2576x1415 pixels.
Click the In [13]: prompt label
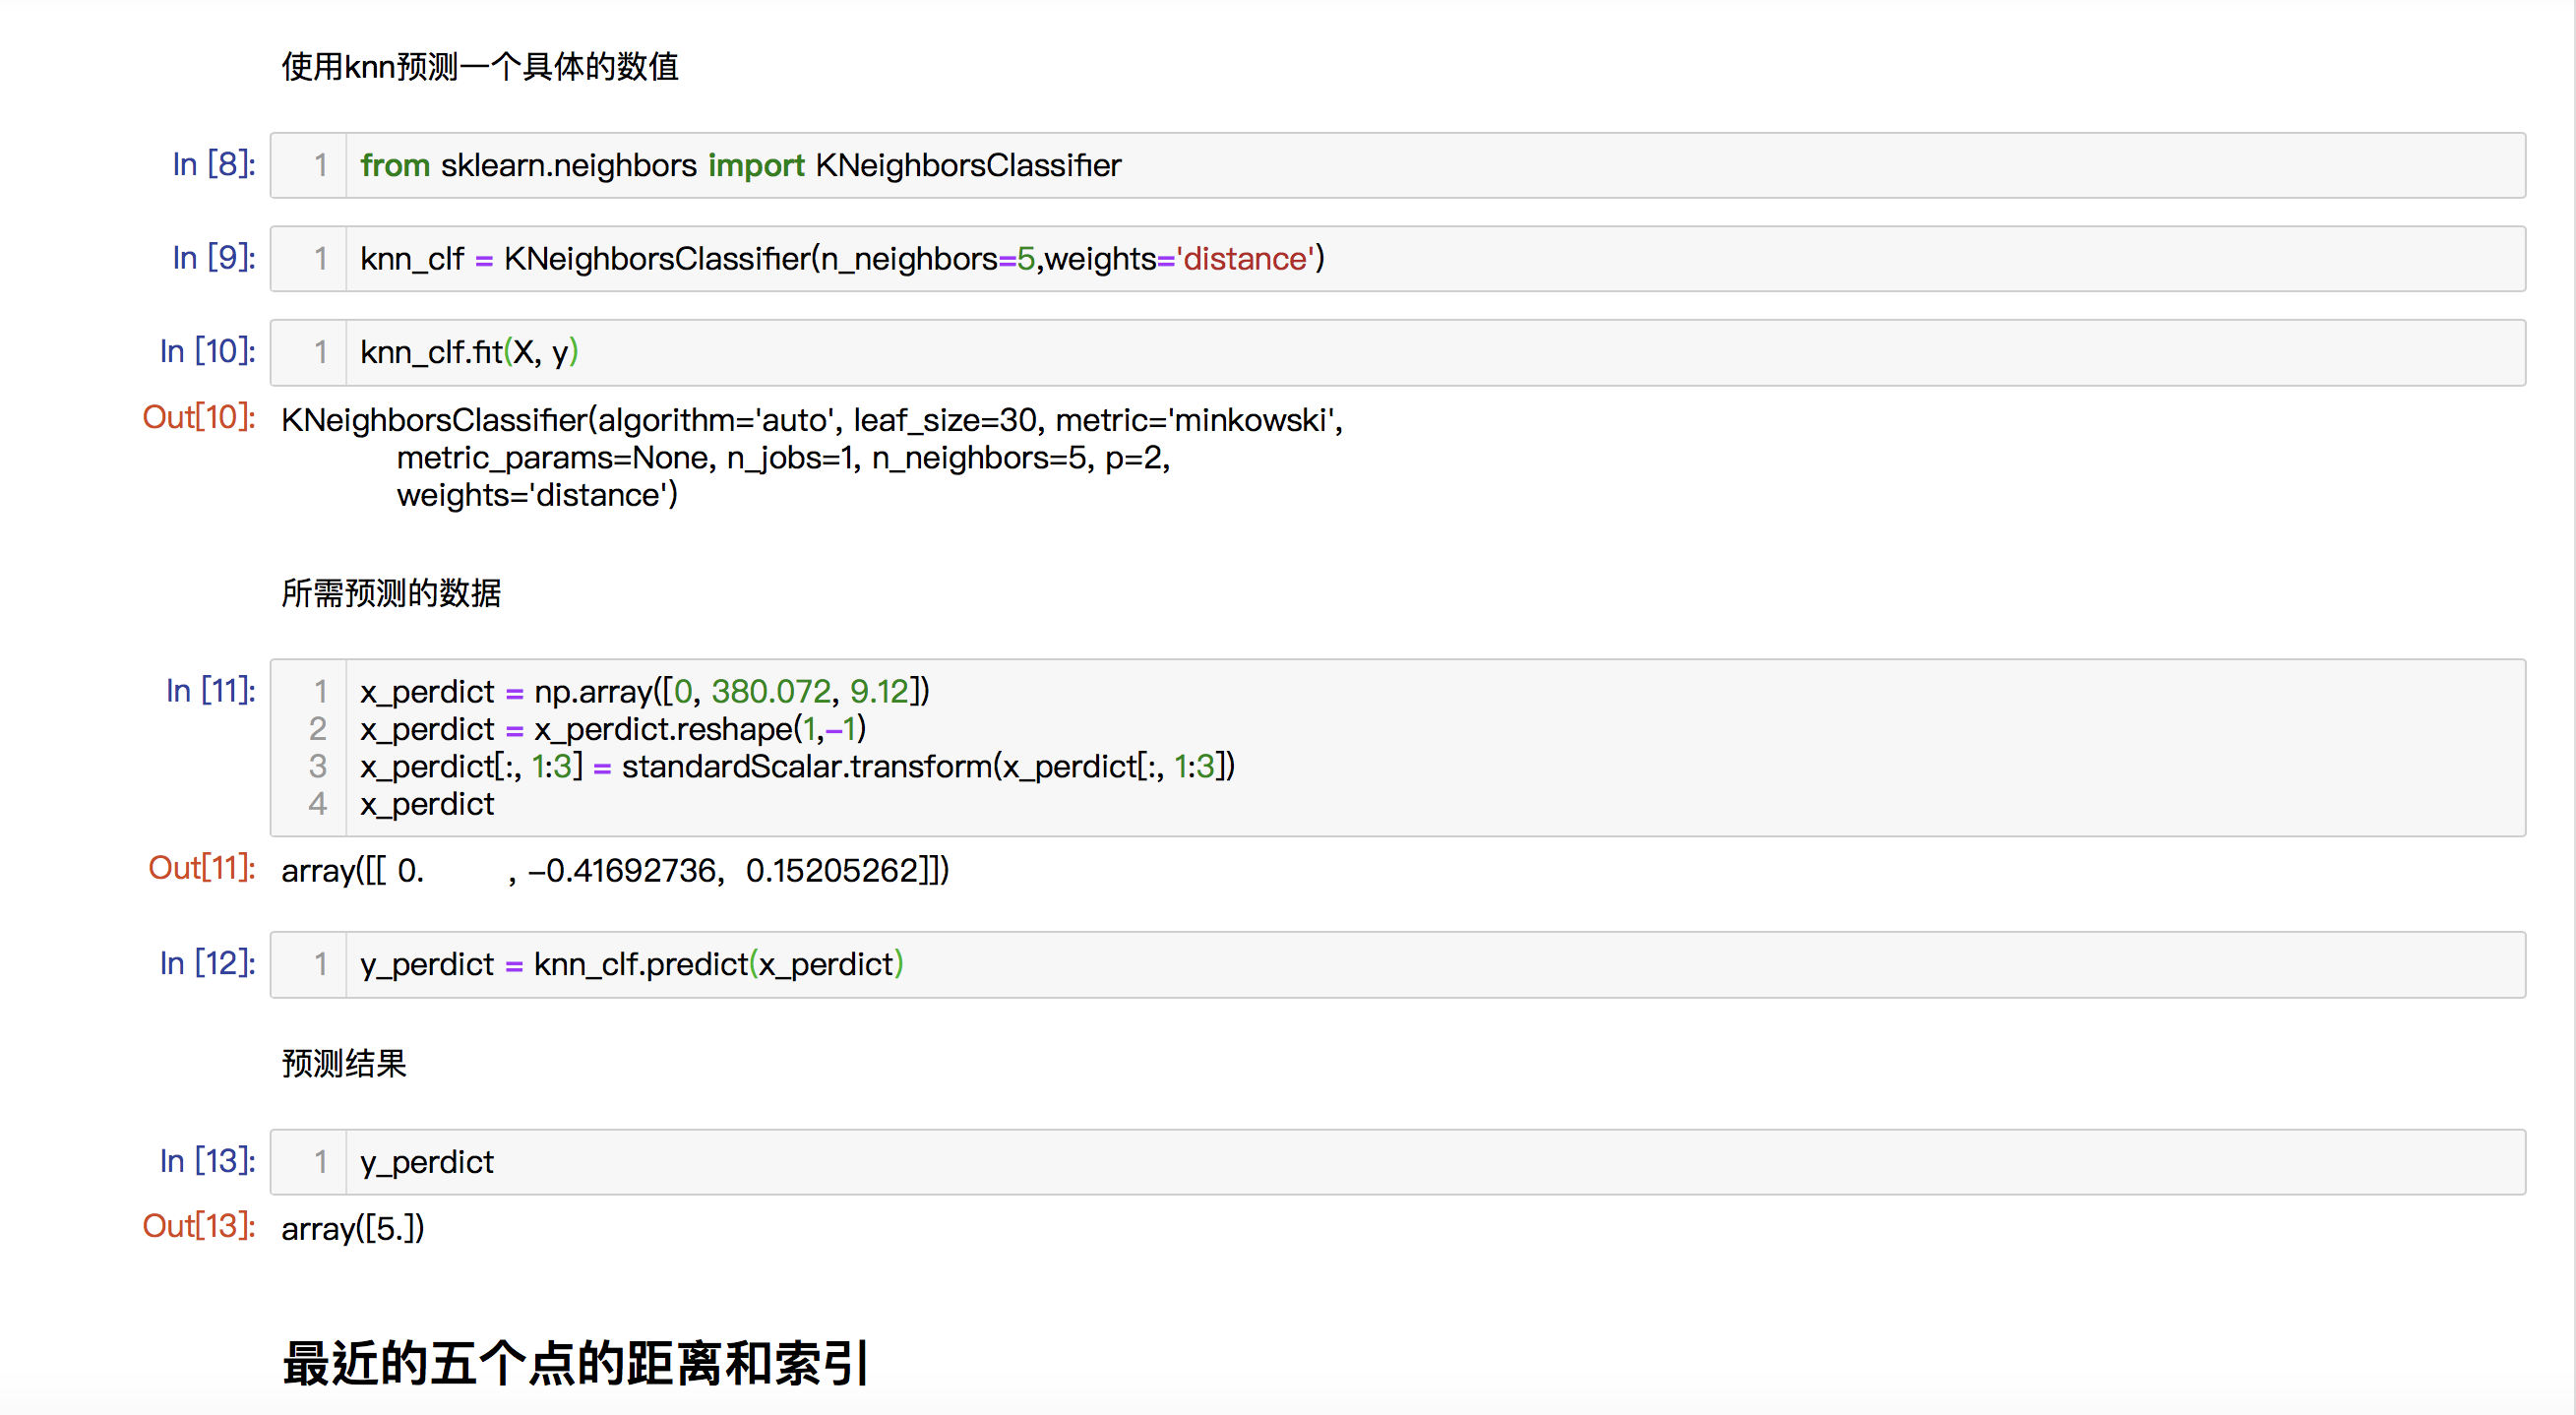(x=208, y=1161)
